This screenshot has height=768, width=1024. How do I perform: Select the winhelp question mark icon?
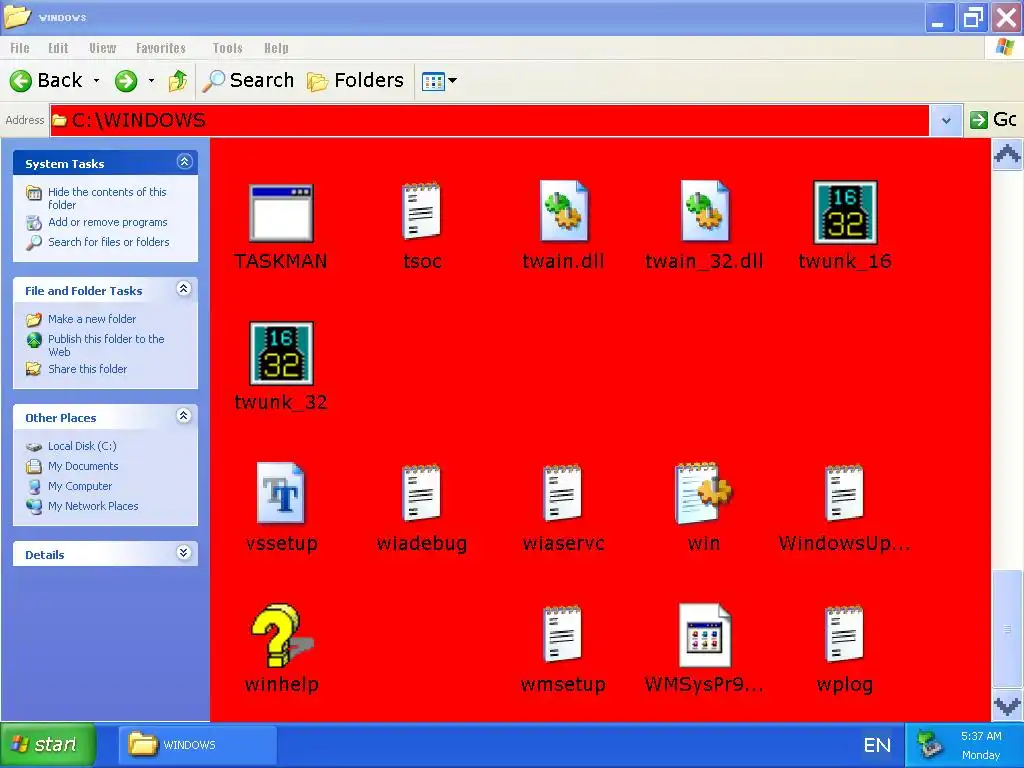coord(281,634)
